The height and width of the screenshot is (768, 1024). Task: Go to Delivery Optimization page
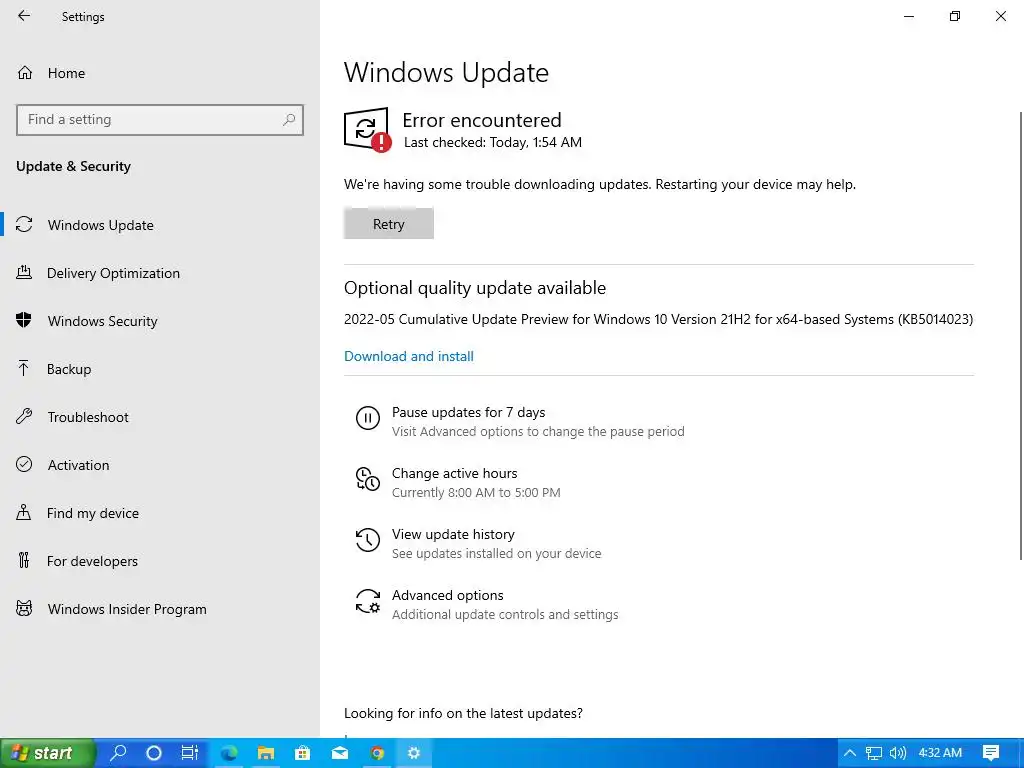click(113, 273)
